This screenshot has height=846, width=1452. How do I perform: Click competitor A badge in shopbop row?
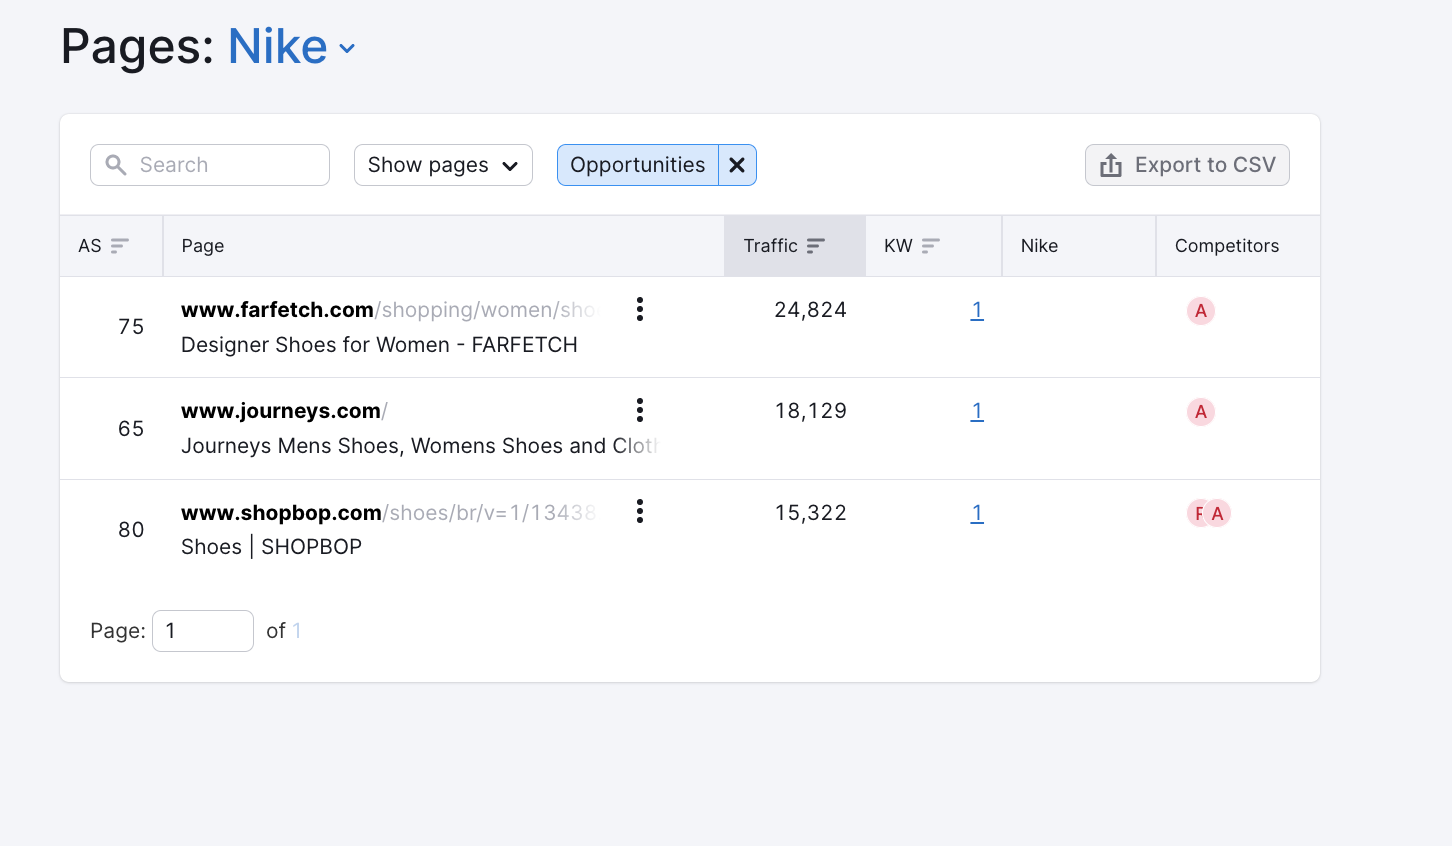1217,514
